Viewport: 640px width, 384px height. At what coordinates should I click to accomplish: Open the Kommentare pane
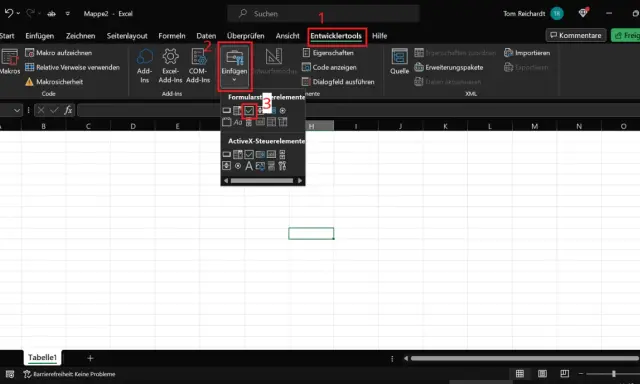(576, 36)
